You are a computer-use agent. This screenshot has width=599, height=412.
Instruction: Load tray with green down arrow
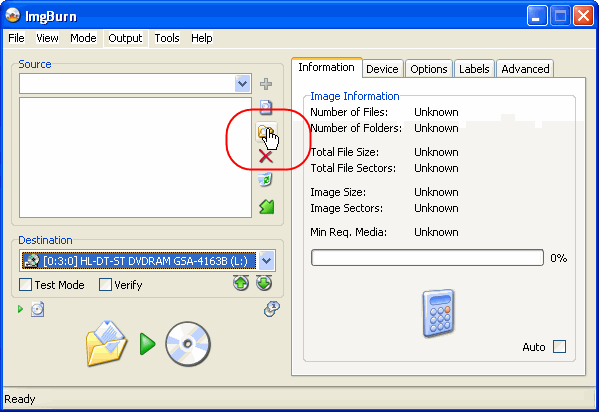click(264, 283)
